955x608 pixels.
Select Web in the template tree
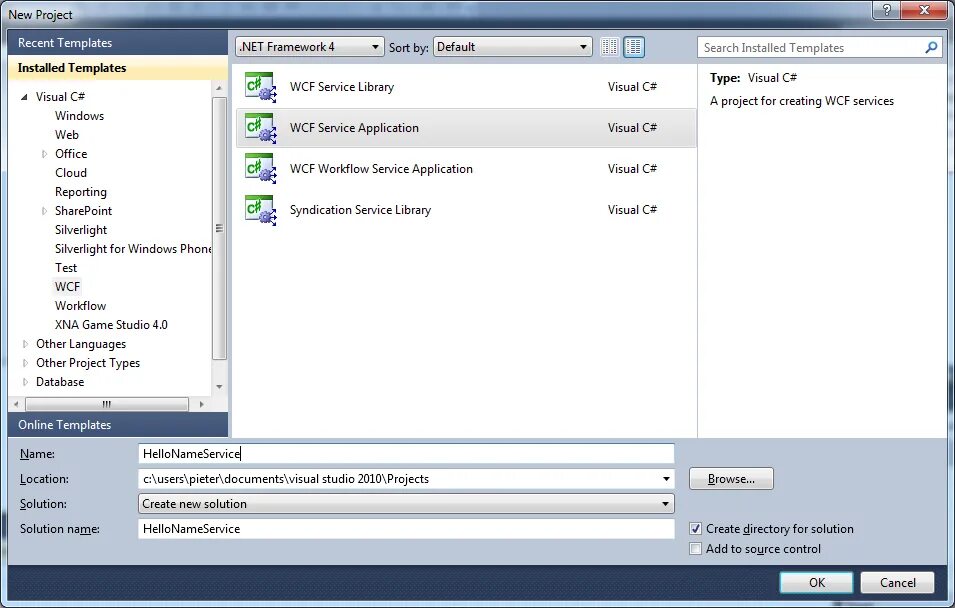(x=66, y=135)
